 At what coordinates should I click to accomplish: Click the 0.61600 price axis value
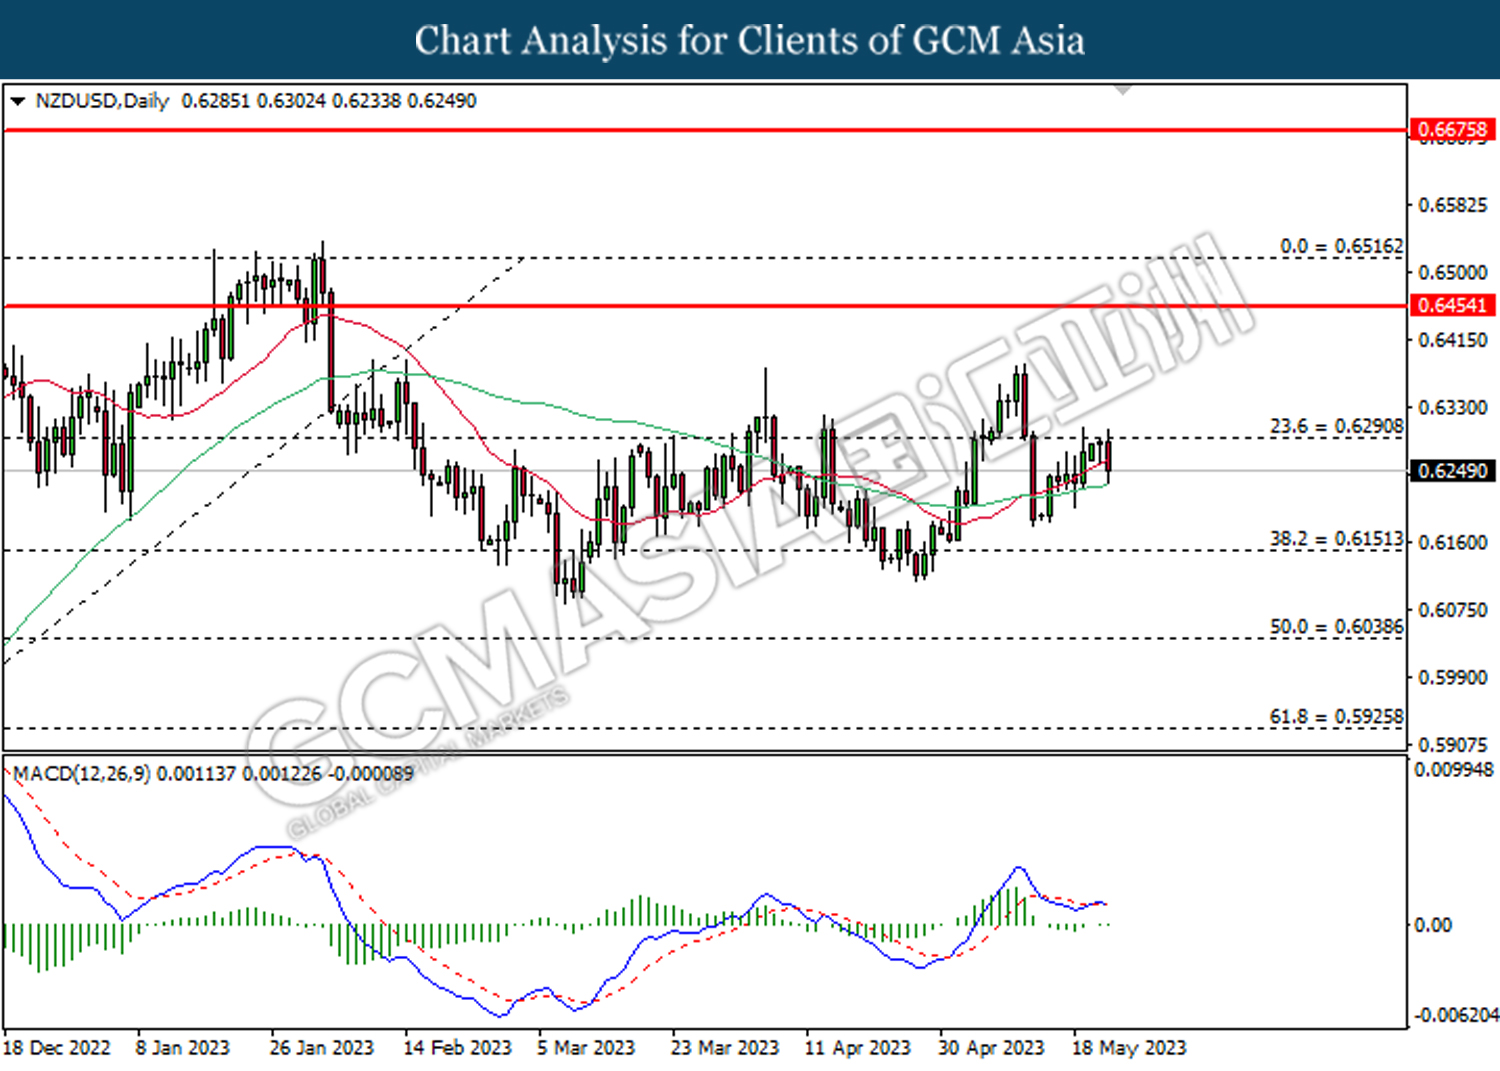coord(1453,542)
